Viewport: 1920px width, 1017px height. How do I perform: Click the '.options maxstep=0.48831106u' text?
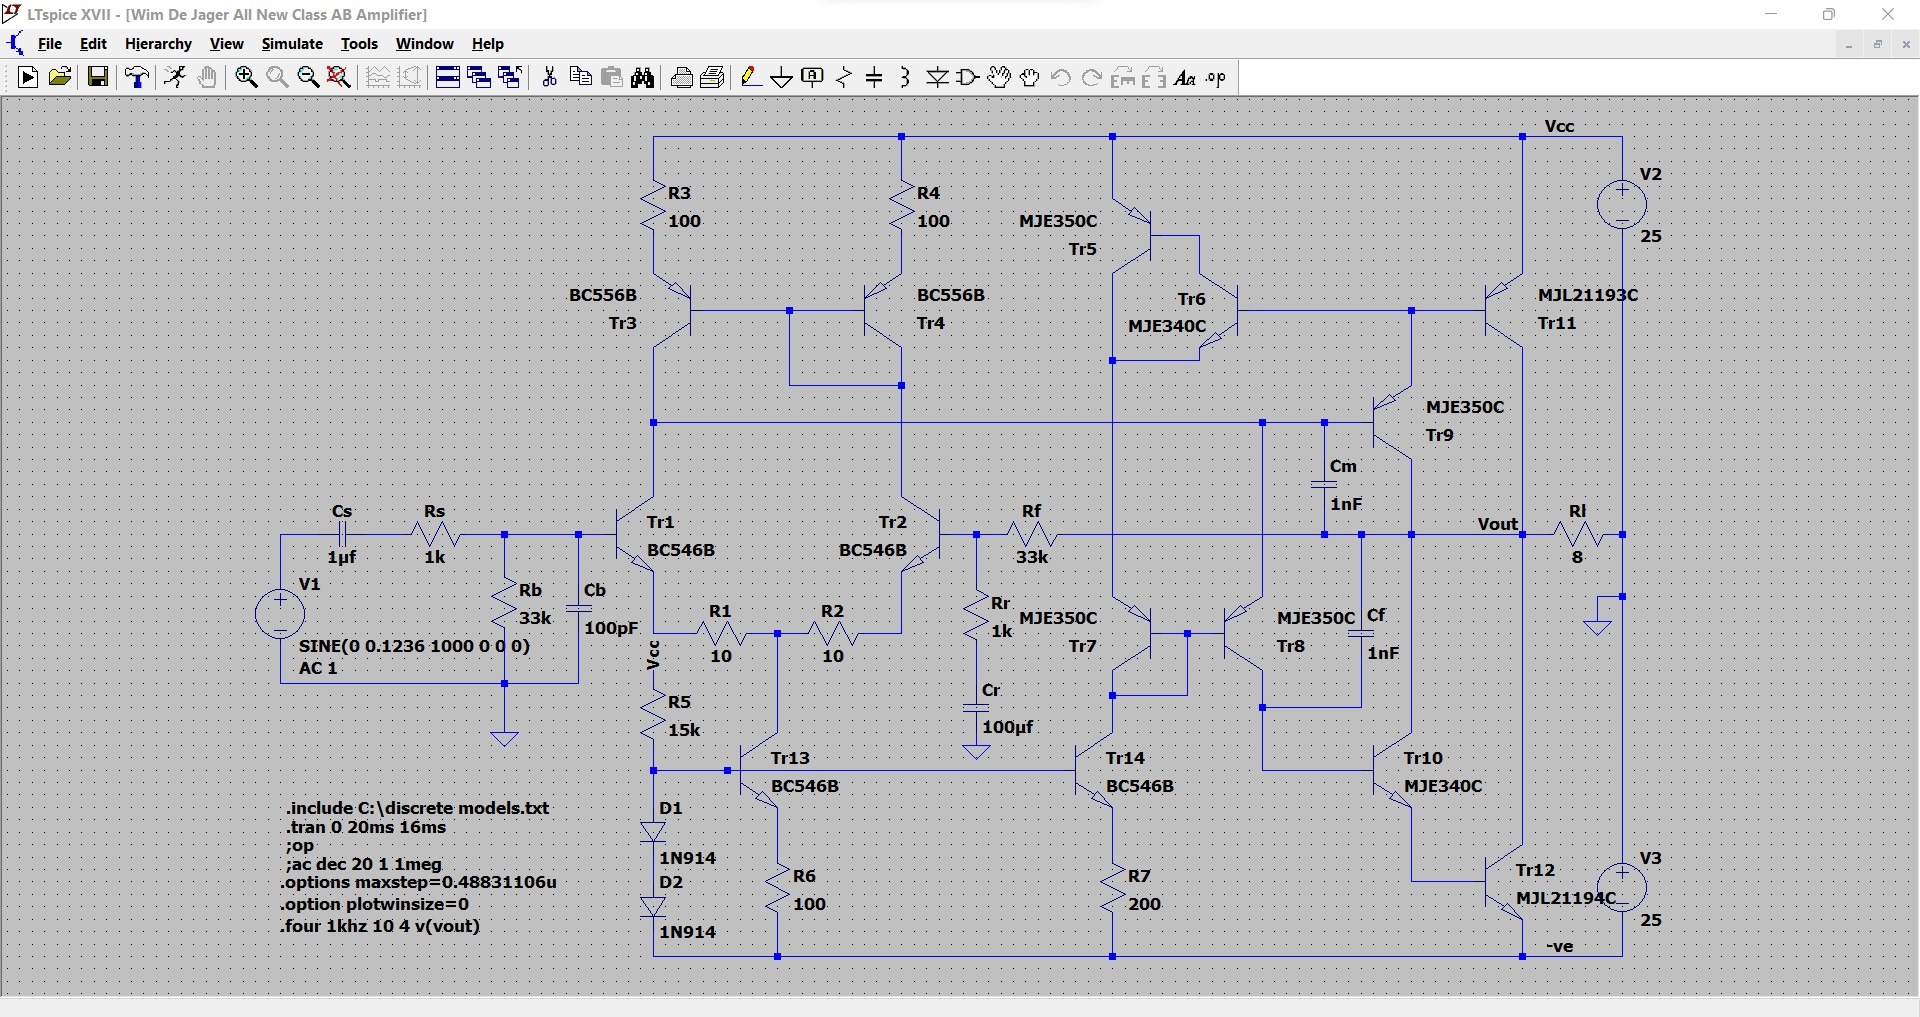tap(419, 883)
